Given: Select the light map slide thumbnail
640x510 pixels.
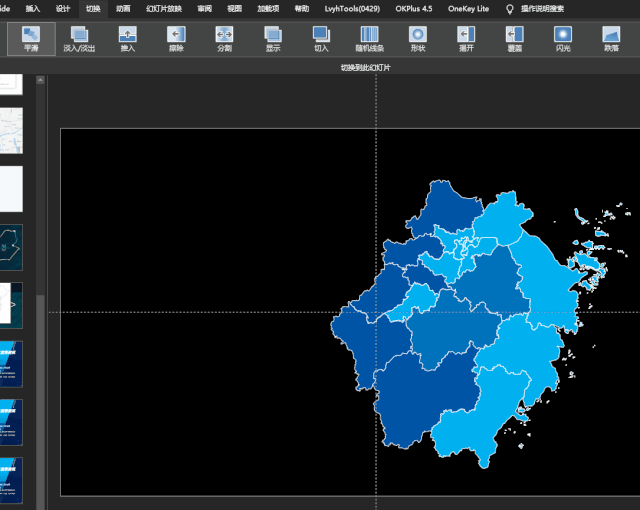Looking at the screenshot, I should point(11,131).
